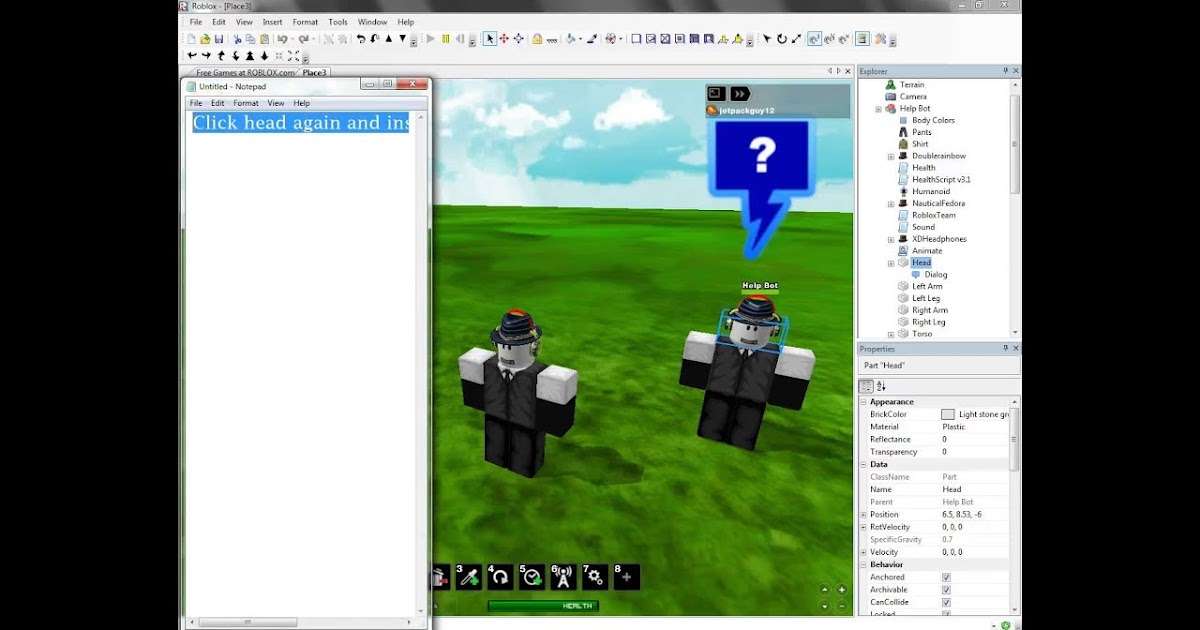Expand the Doublerainbow hat node
The height and width of the screenshot is (630, 1200).
tap(890, 156)
